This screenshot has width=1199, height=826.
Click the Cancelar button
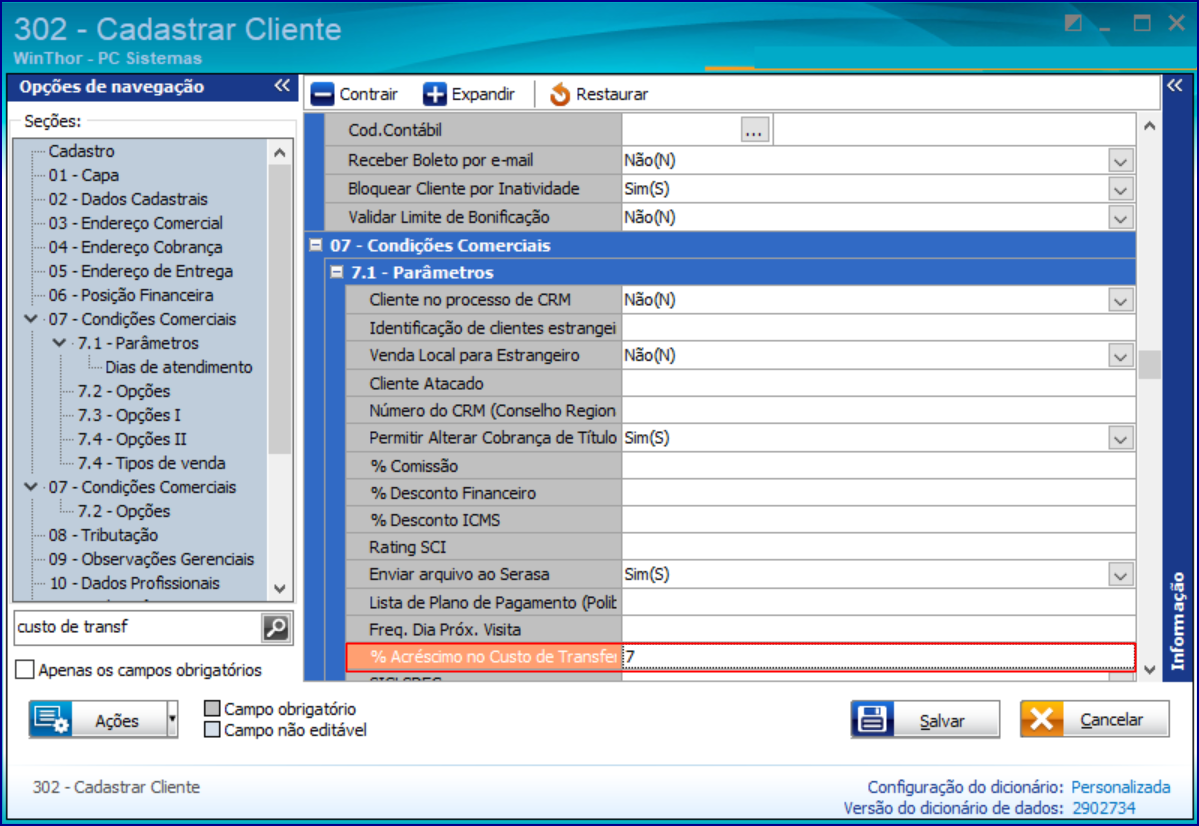(1094, 720)
